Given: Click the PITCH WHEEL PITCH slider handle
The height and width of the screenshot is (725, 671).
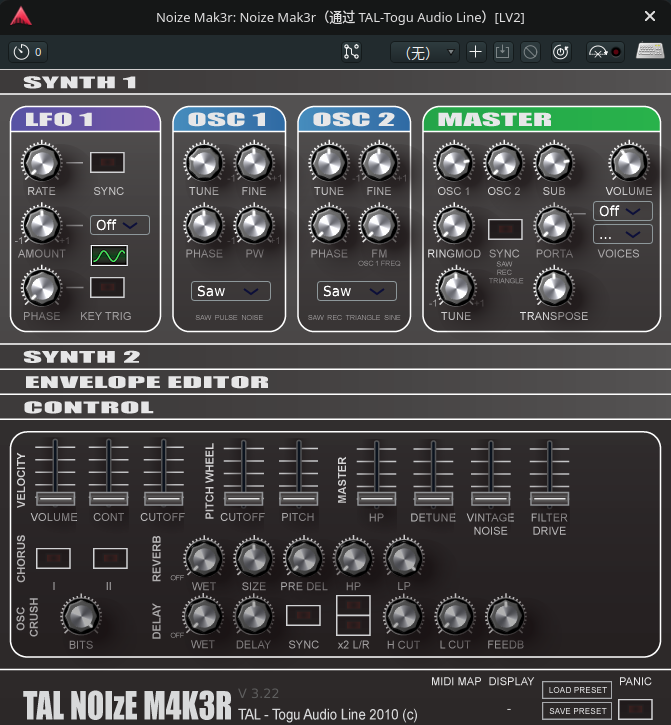Looking at the screenshot, I should (x=299, y=499).
